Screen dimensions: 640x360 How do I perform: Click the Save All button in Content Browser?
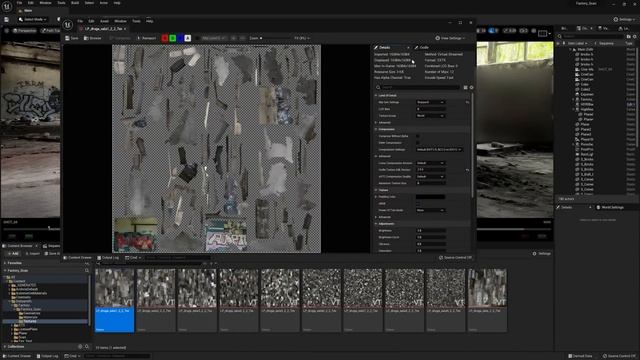[52, 253]
